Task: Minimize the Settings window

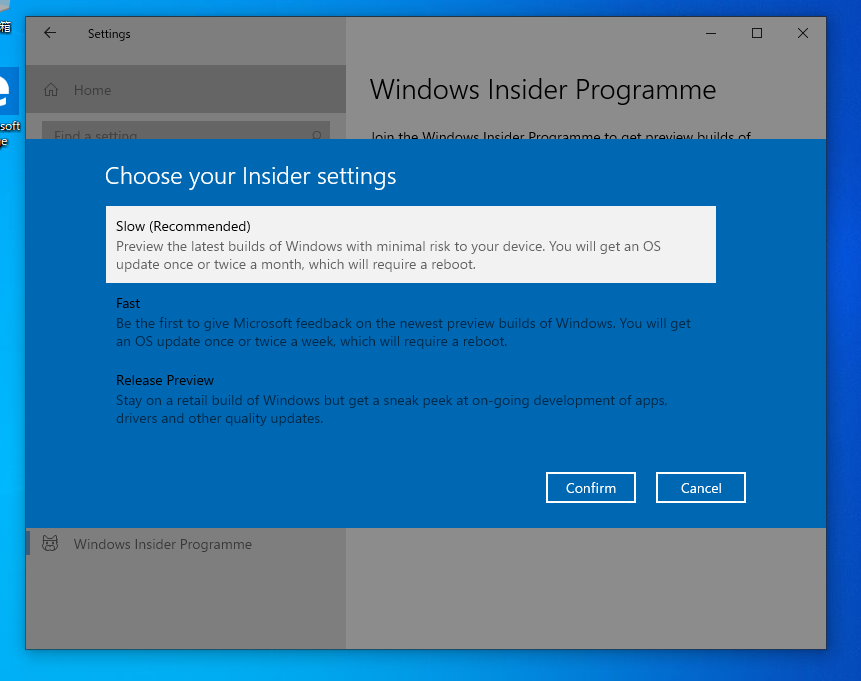Action: click(711, 33)
